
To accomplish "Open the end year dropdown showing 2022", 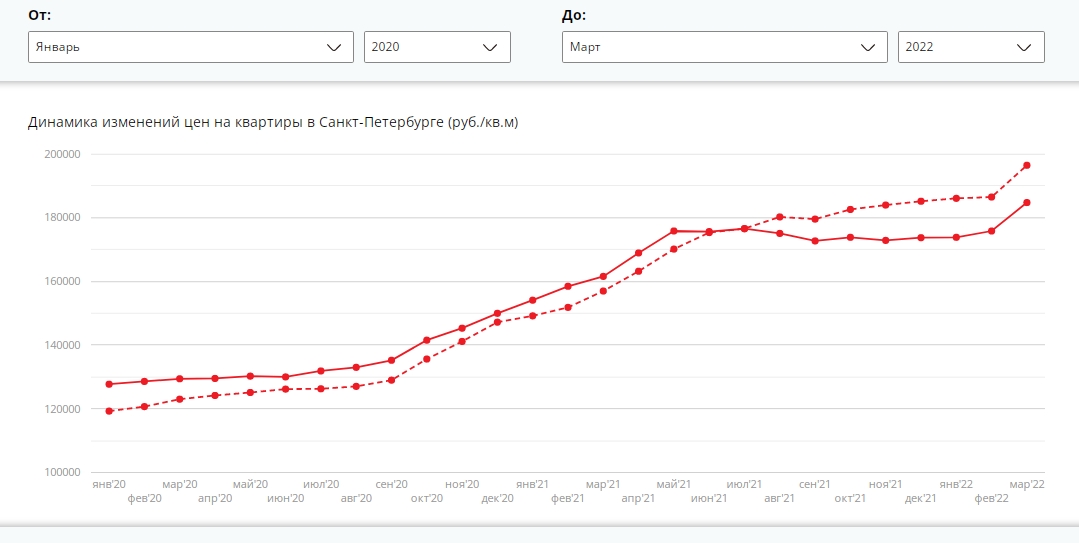I will point(971,47).
